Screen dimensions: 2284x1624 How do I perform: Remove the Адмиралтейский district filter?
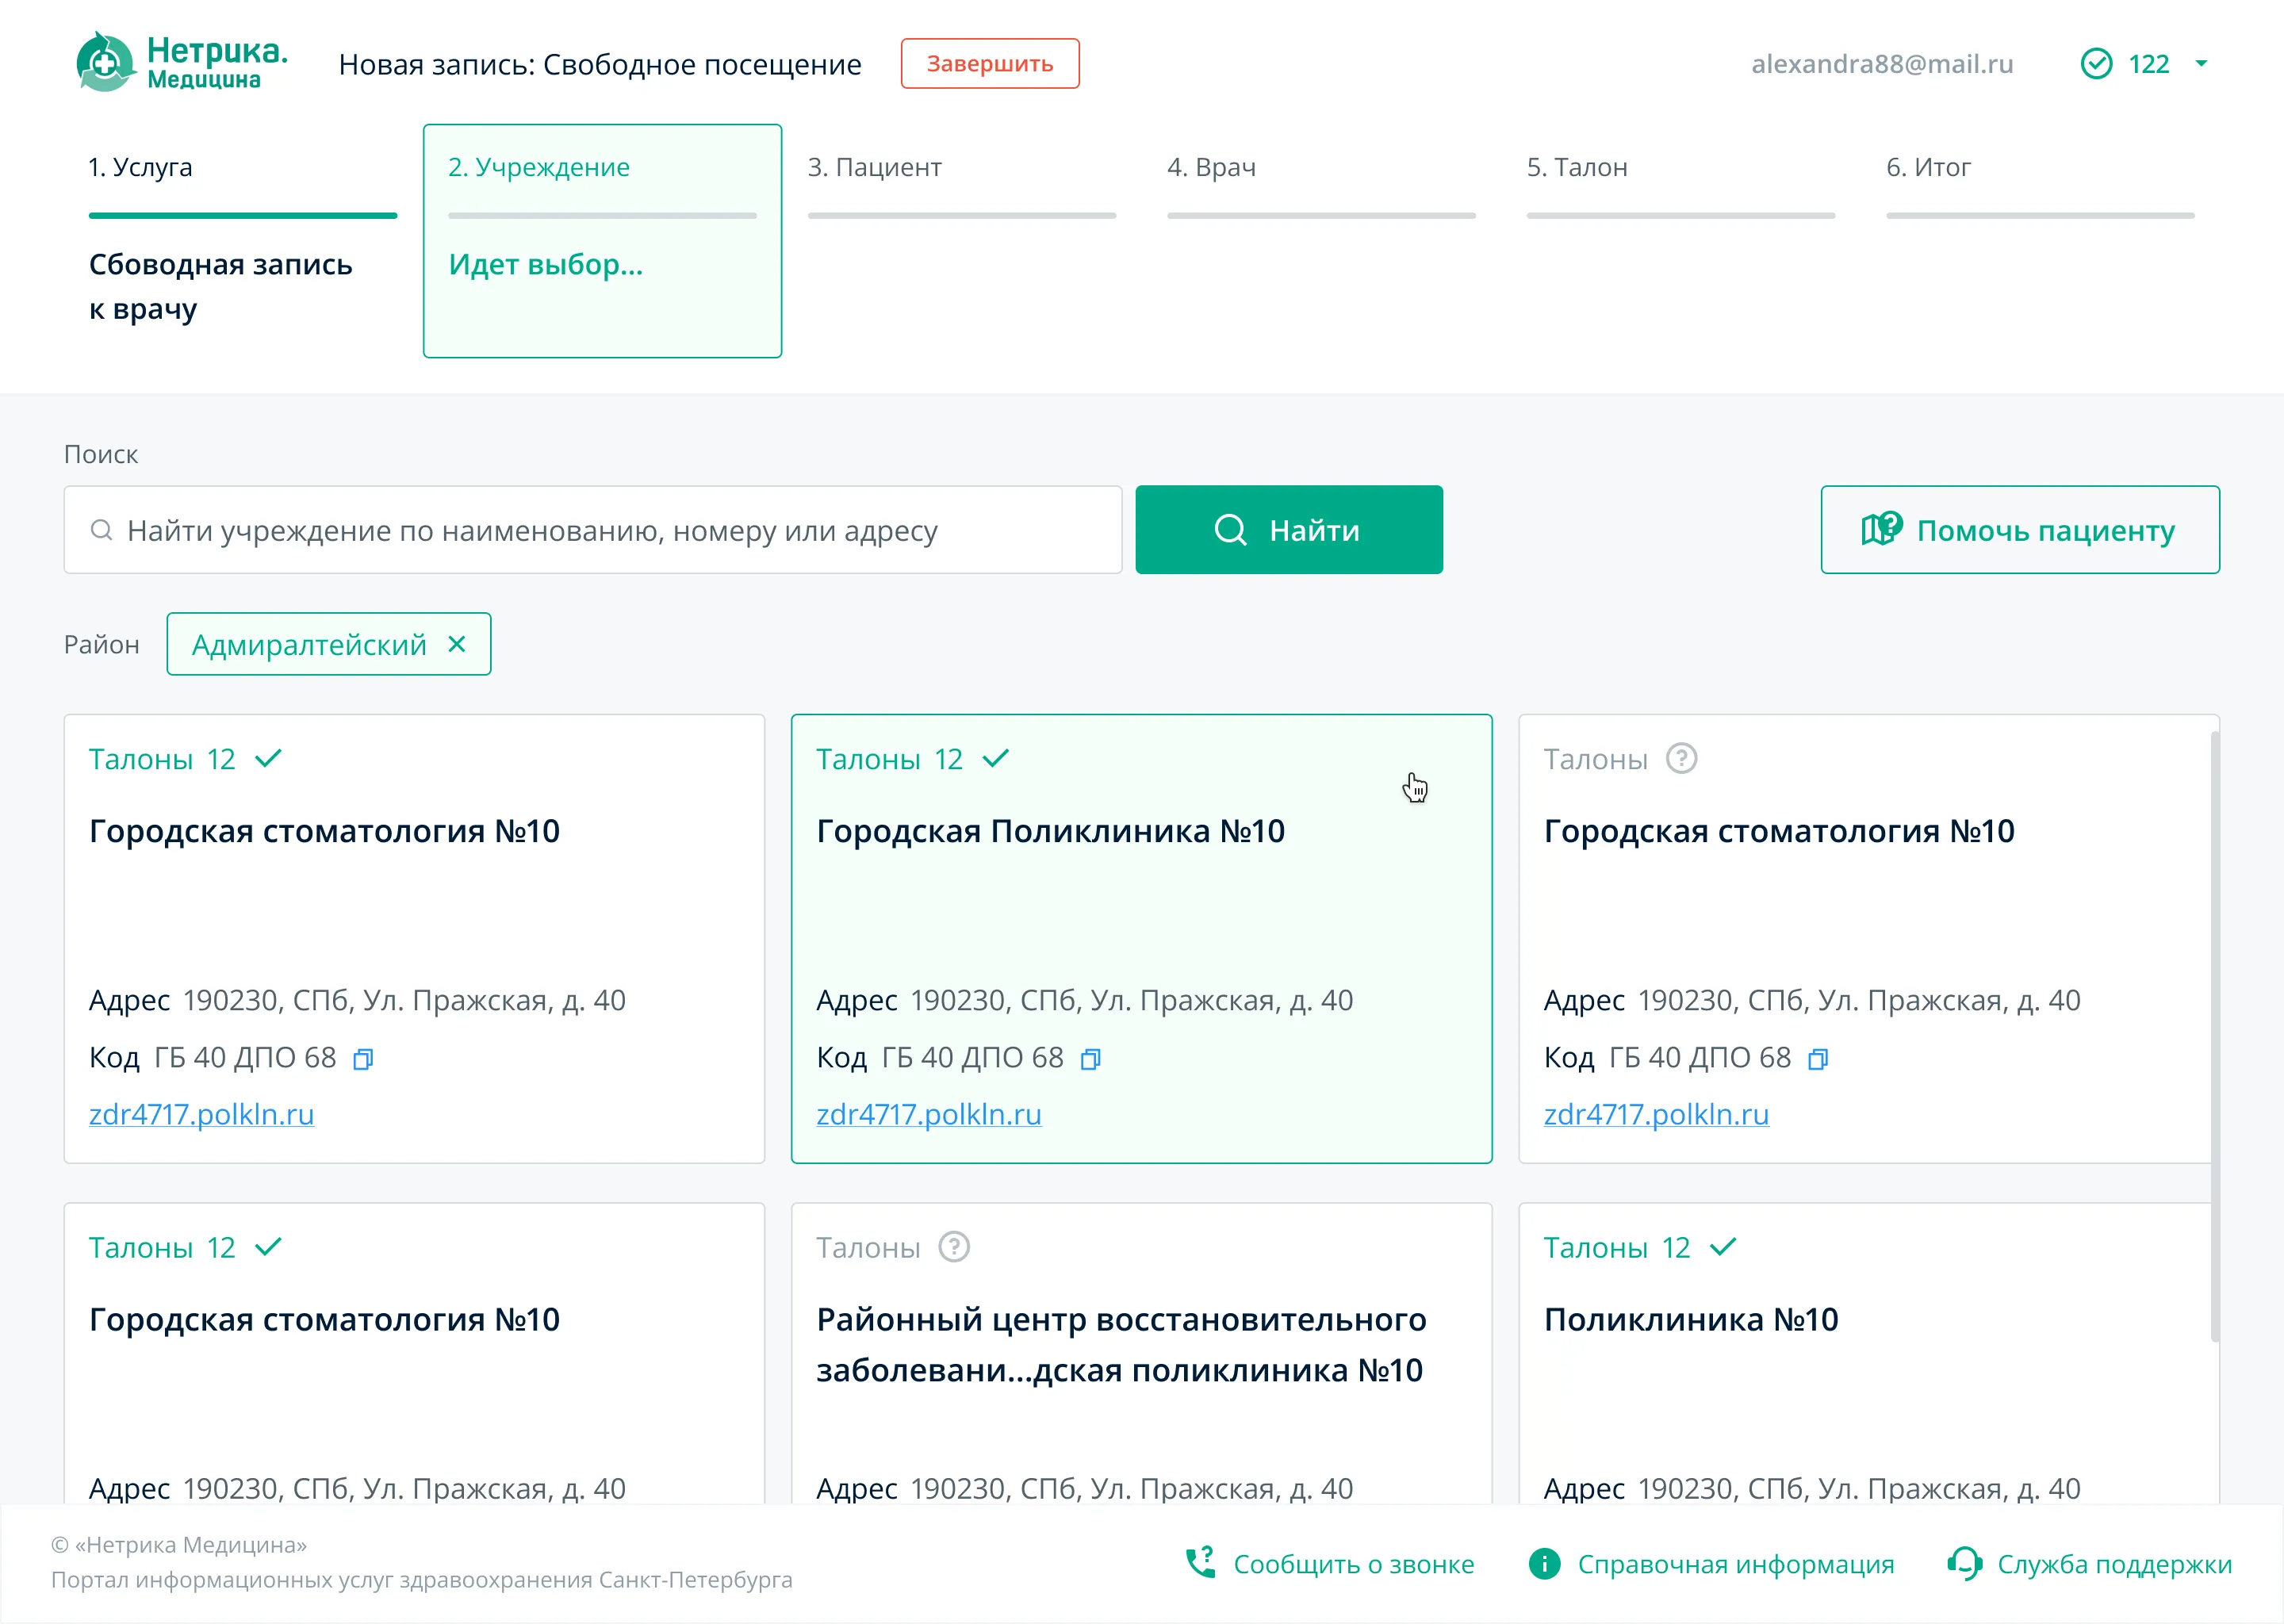click(x=457, y=644)
